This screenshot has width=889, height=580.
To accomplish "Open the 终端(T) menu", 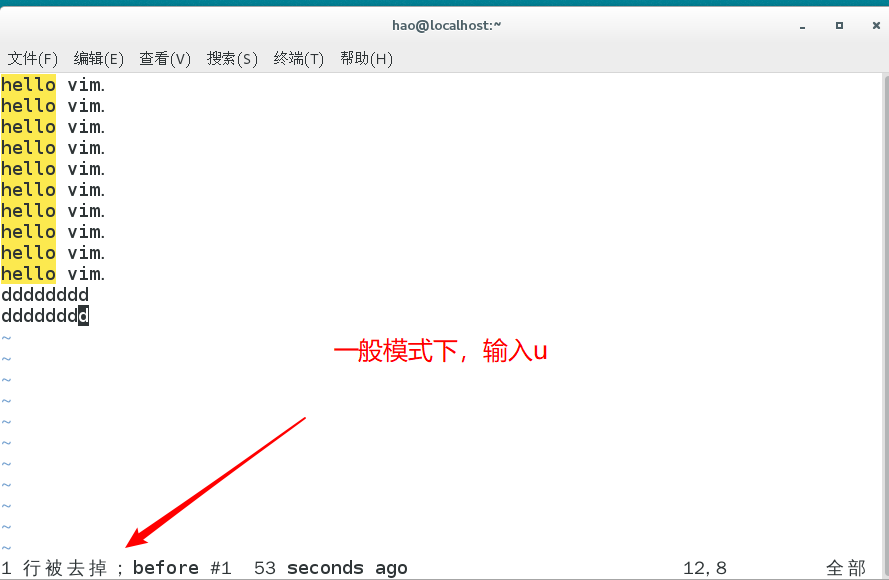I will [298, 58].
